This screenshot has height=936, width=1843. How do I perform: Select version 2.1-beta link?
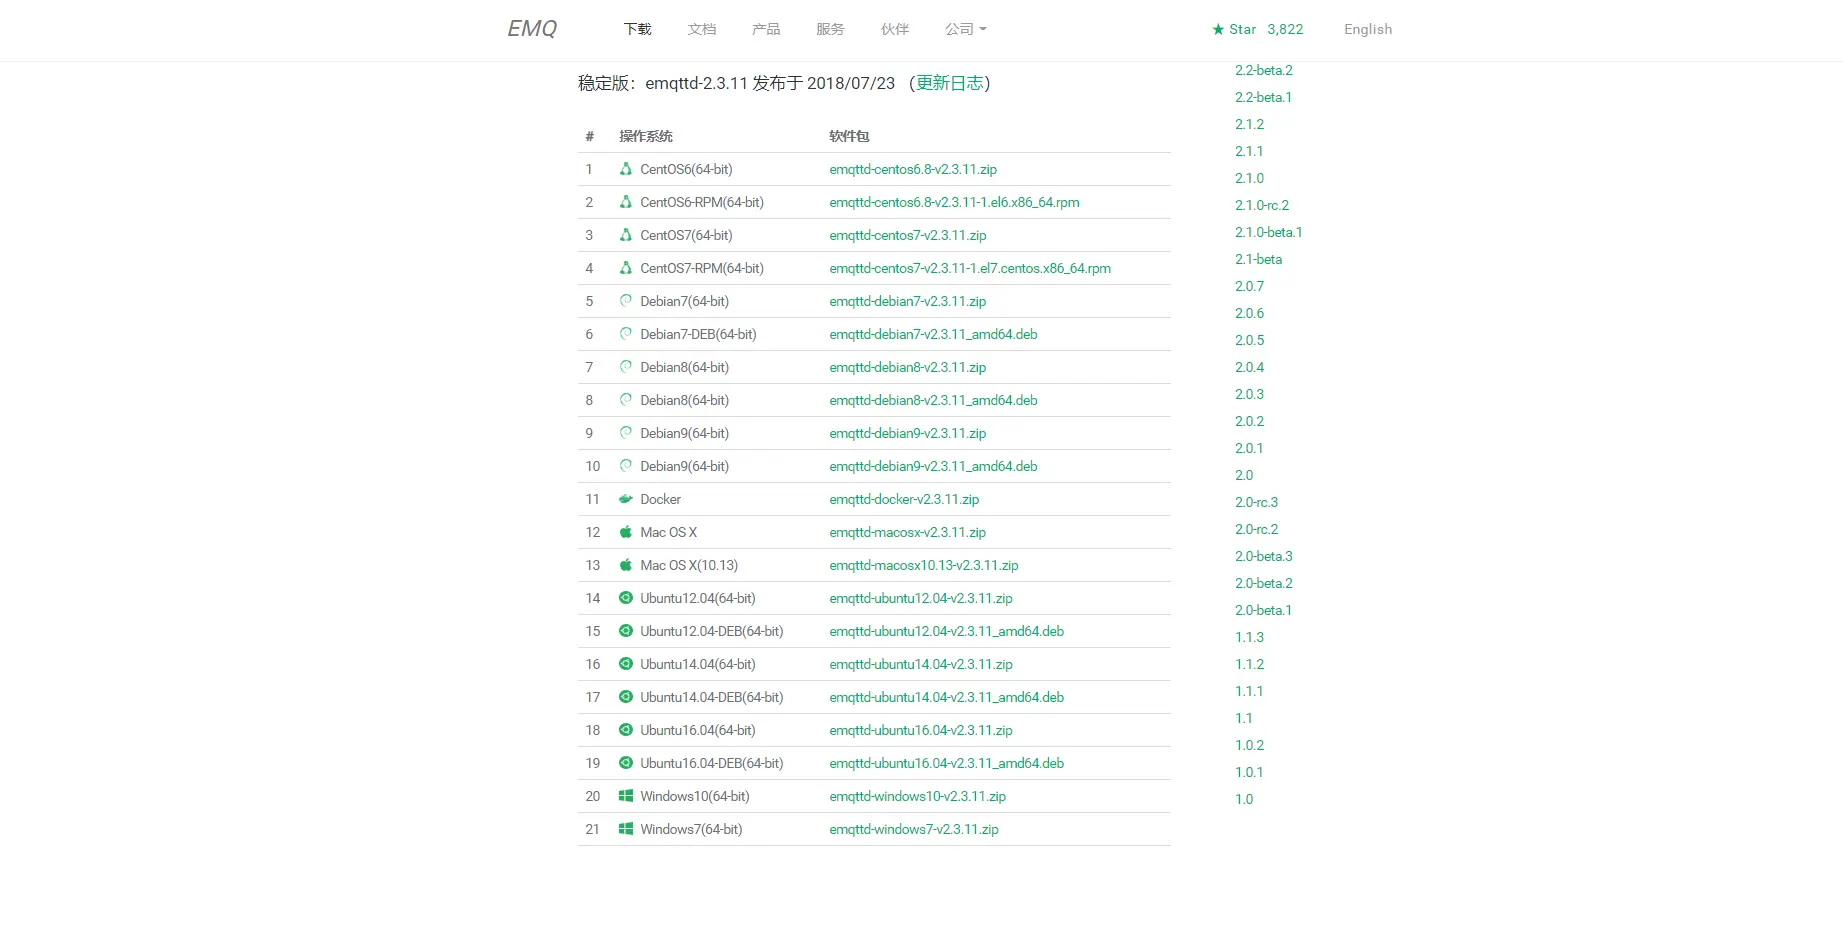(1258, 259)
